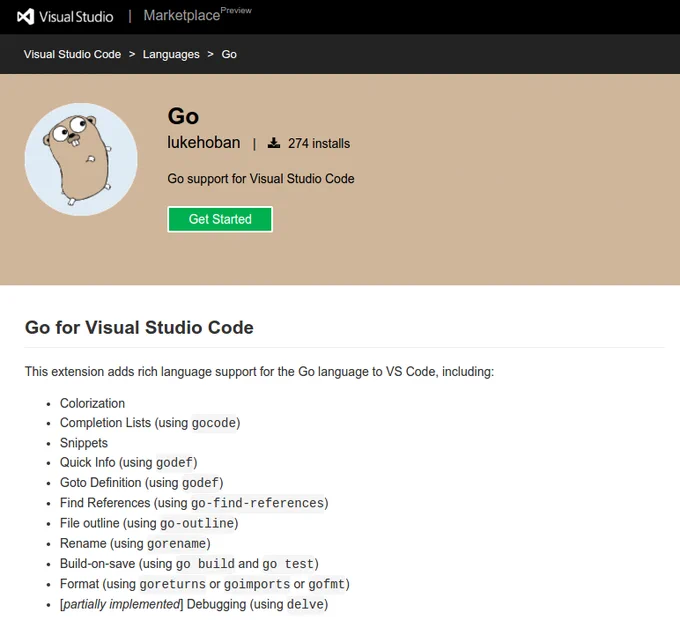Screen dimensions: 680x620
Task: Click the 274 installs count
Action: point(319,144)
